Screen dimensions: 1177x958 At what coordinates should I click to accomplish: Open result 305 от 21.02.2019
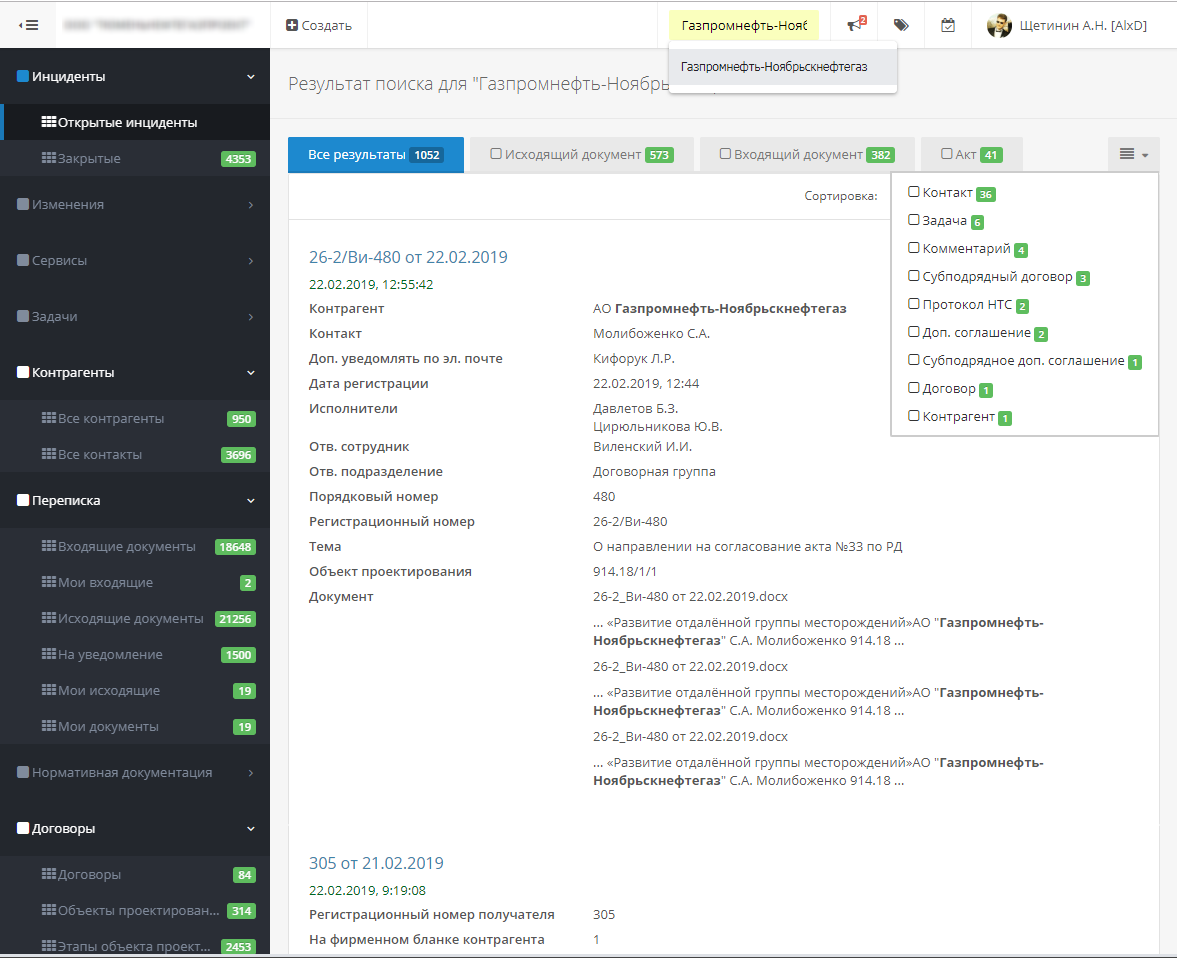point(376,863)
